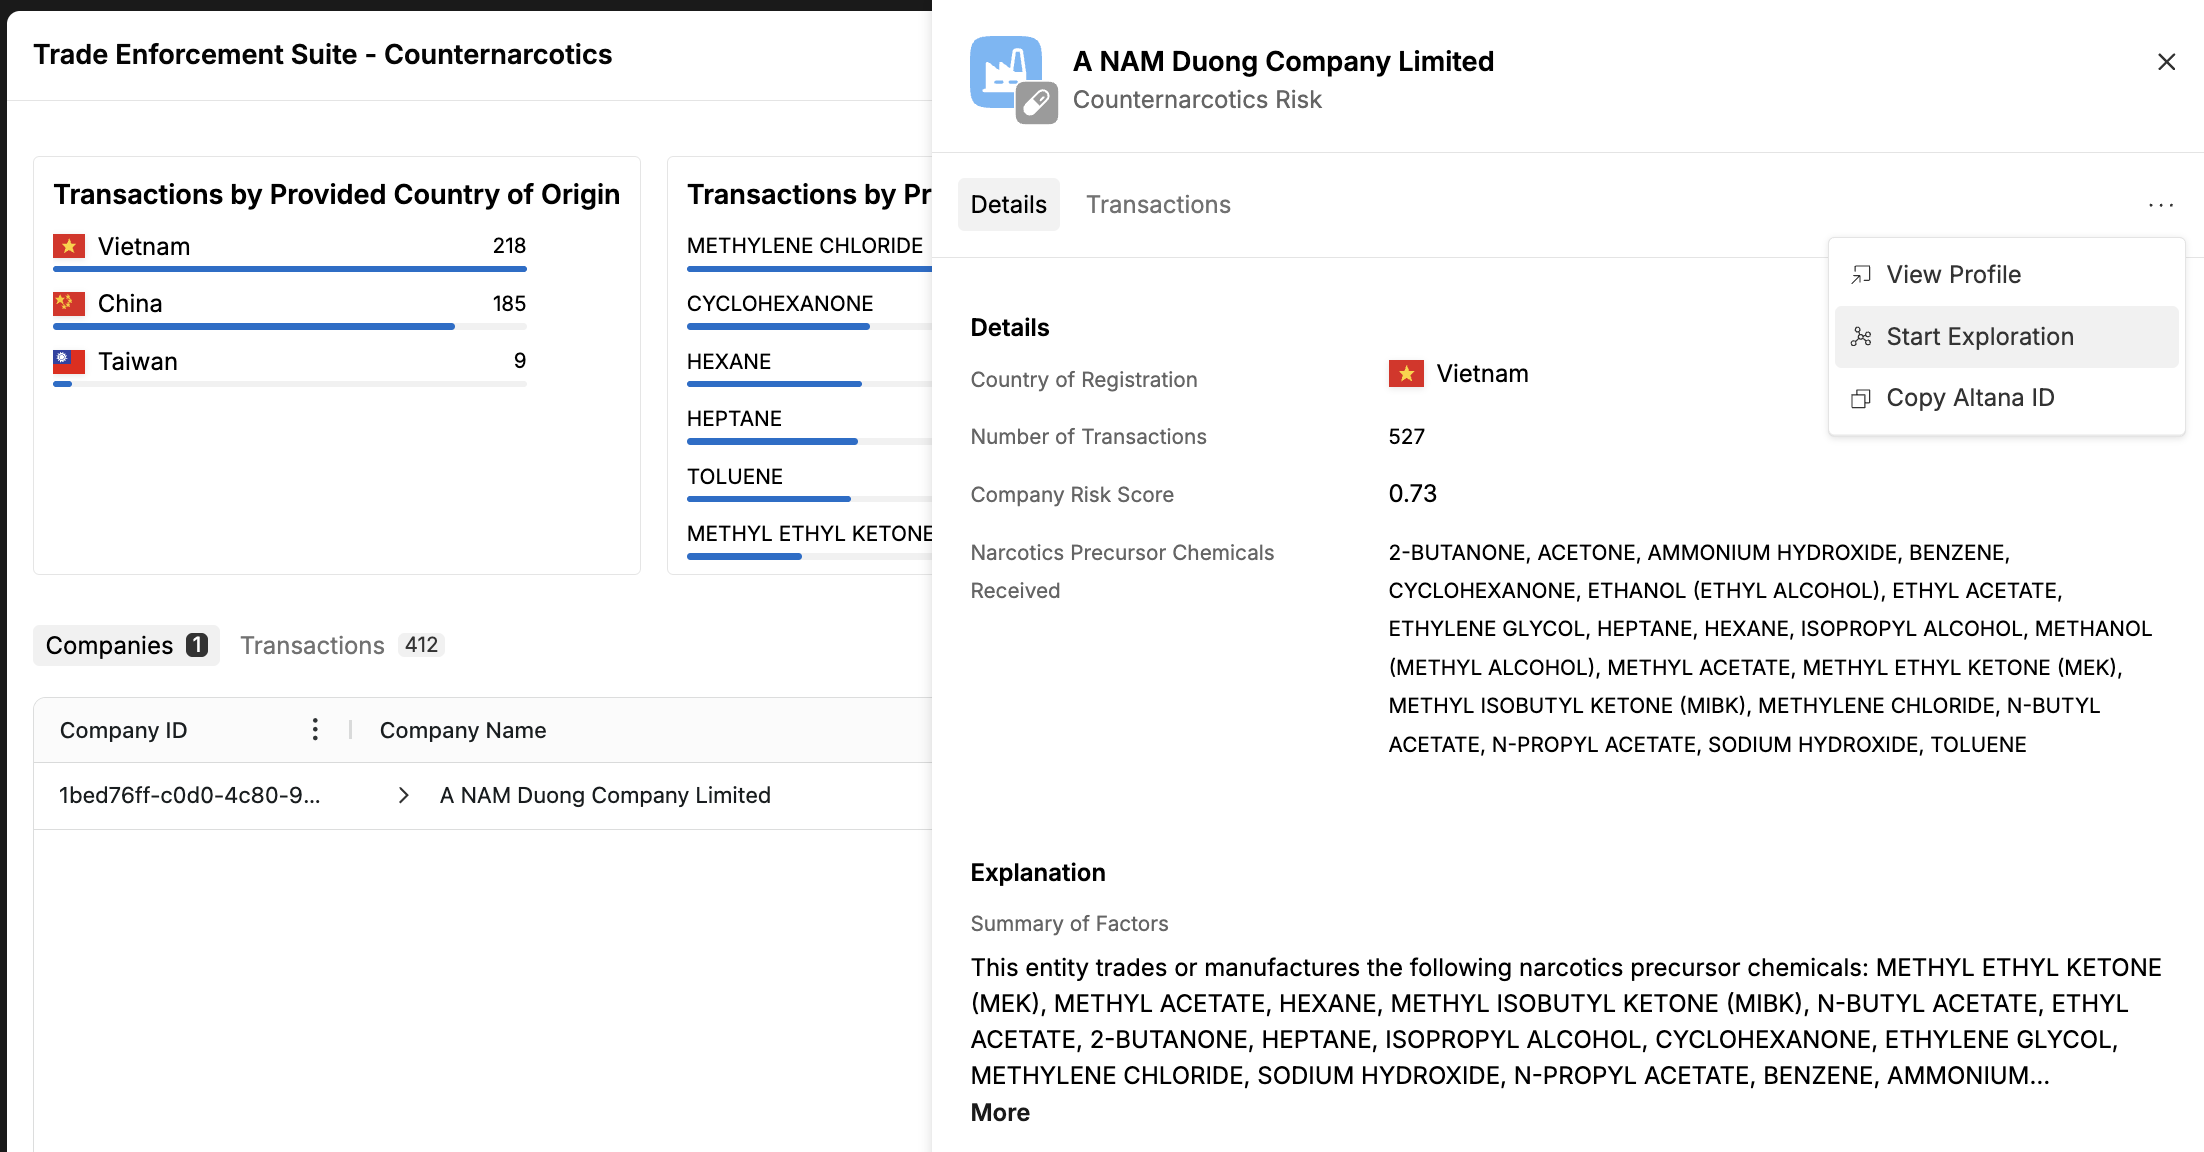Click the Taiwan transactions progress bar
Screen dimensions: 2204x1152
[290, 384]
